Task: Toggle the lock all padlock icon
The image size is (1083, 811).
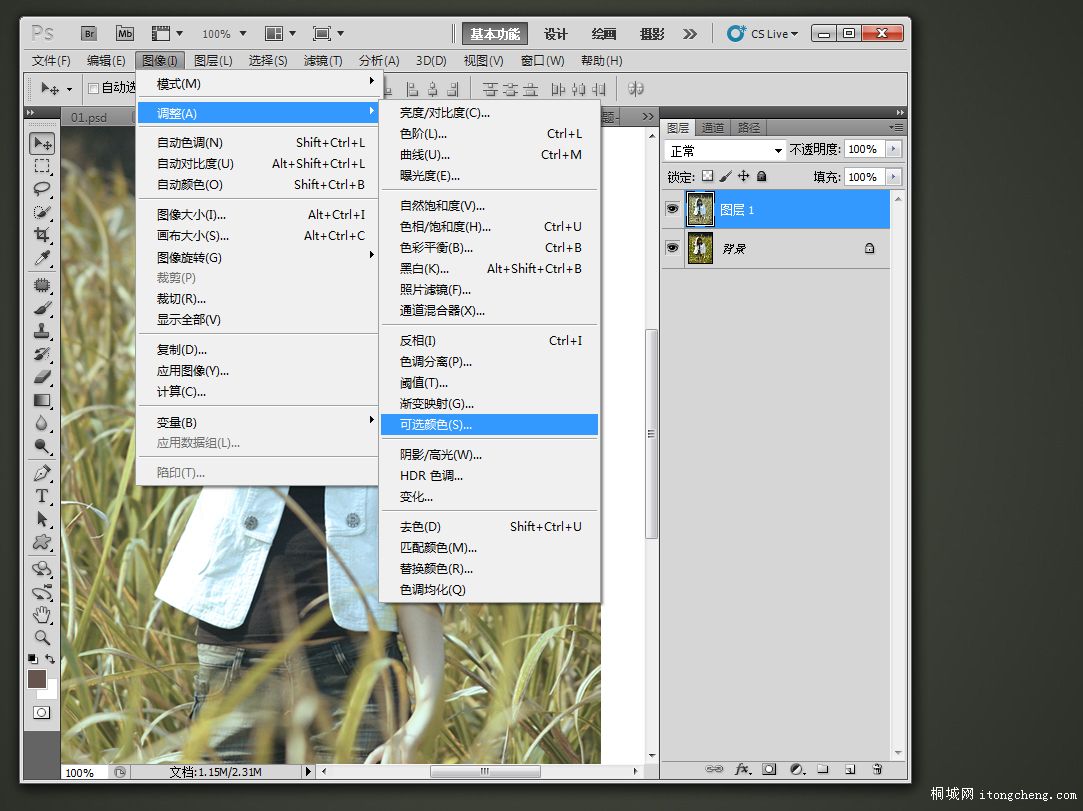Action: [761, 176]
